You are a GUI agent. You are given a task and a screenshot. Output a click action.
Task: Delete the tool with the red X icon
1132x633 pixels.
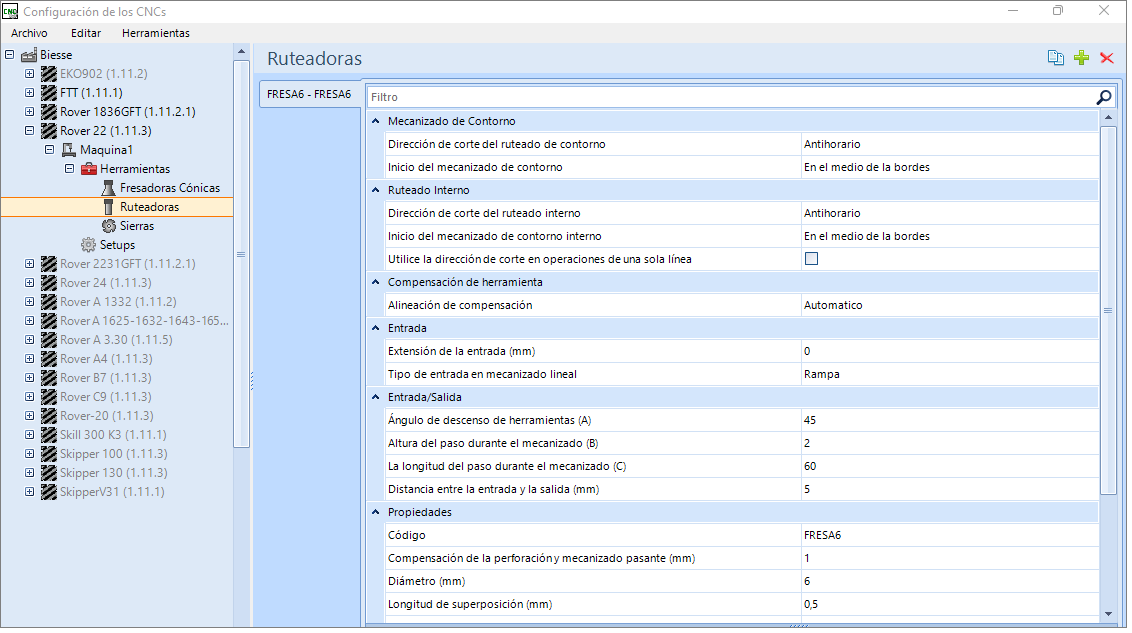coord(1106,58)
